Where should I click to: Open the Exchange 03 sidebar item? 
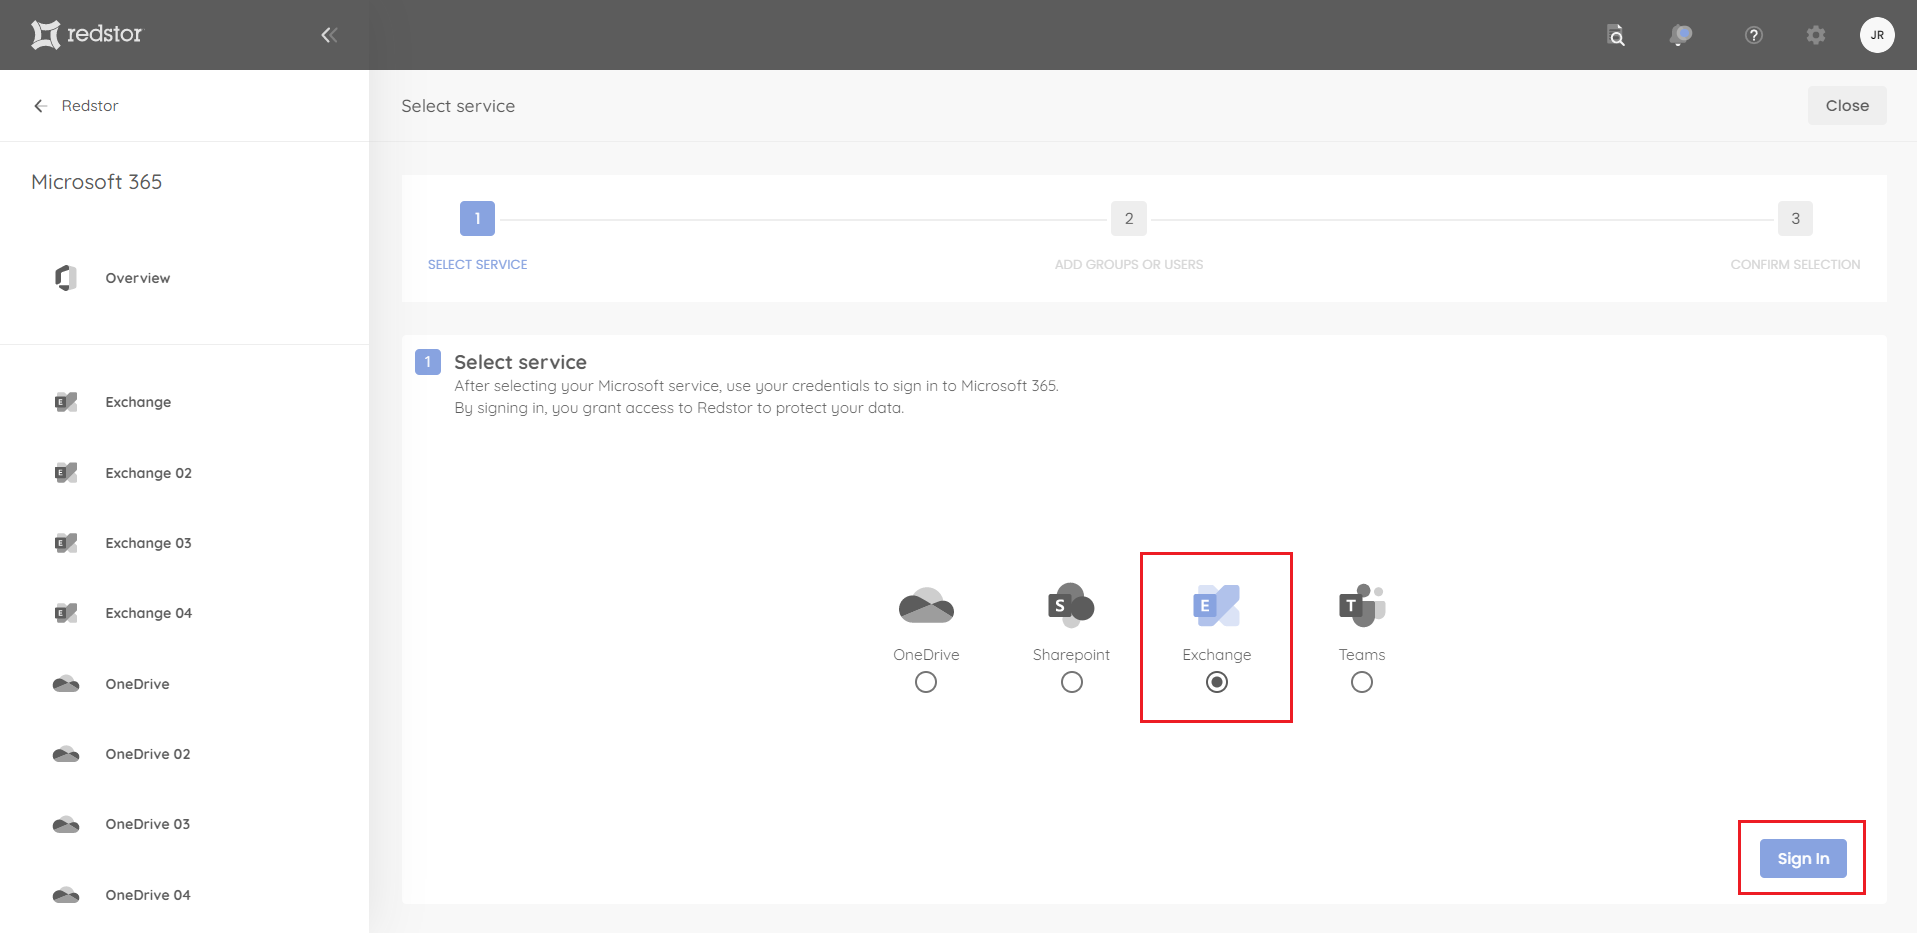click(149, 543)
